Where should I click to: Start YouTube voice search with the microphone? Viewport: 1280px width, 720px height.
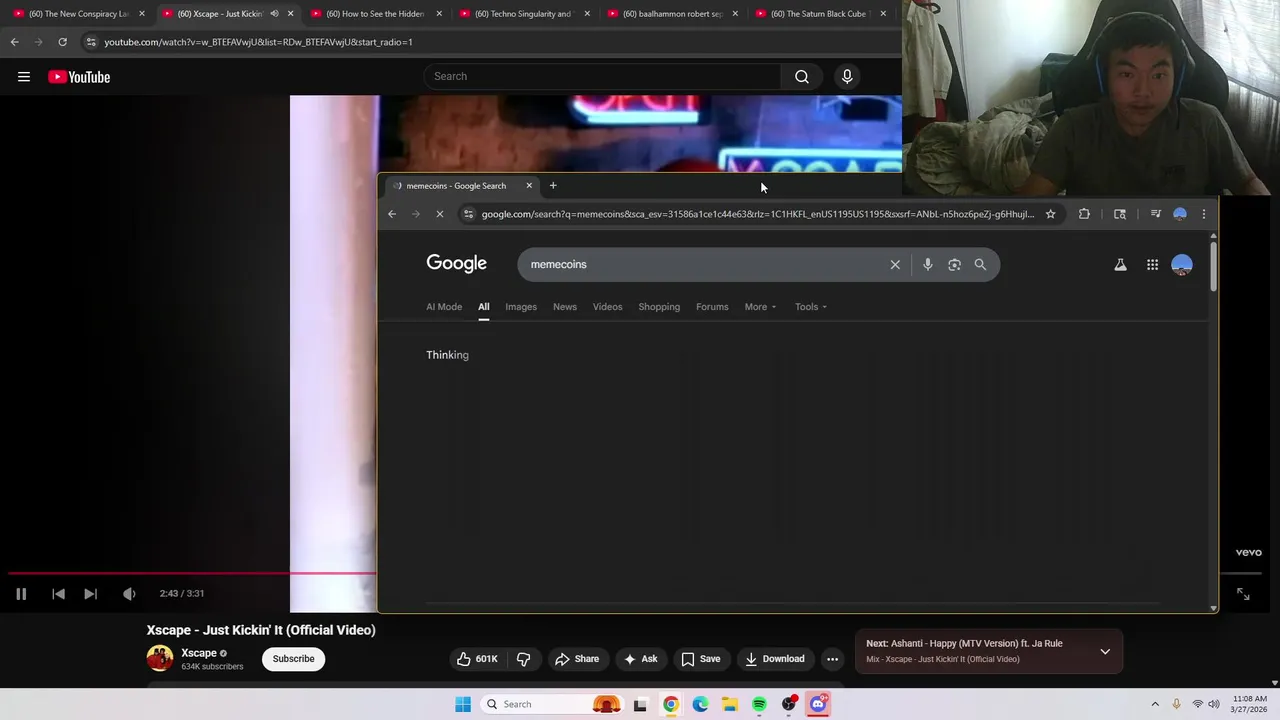[847, 77]
